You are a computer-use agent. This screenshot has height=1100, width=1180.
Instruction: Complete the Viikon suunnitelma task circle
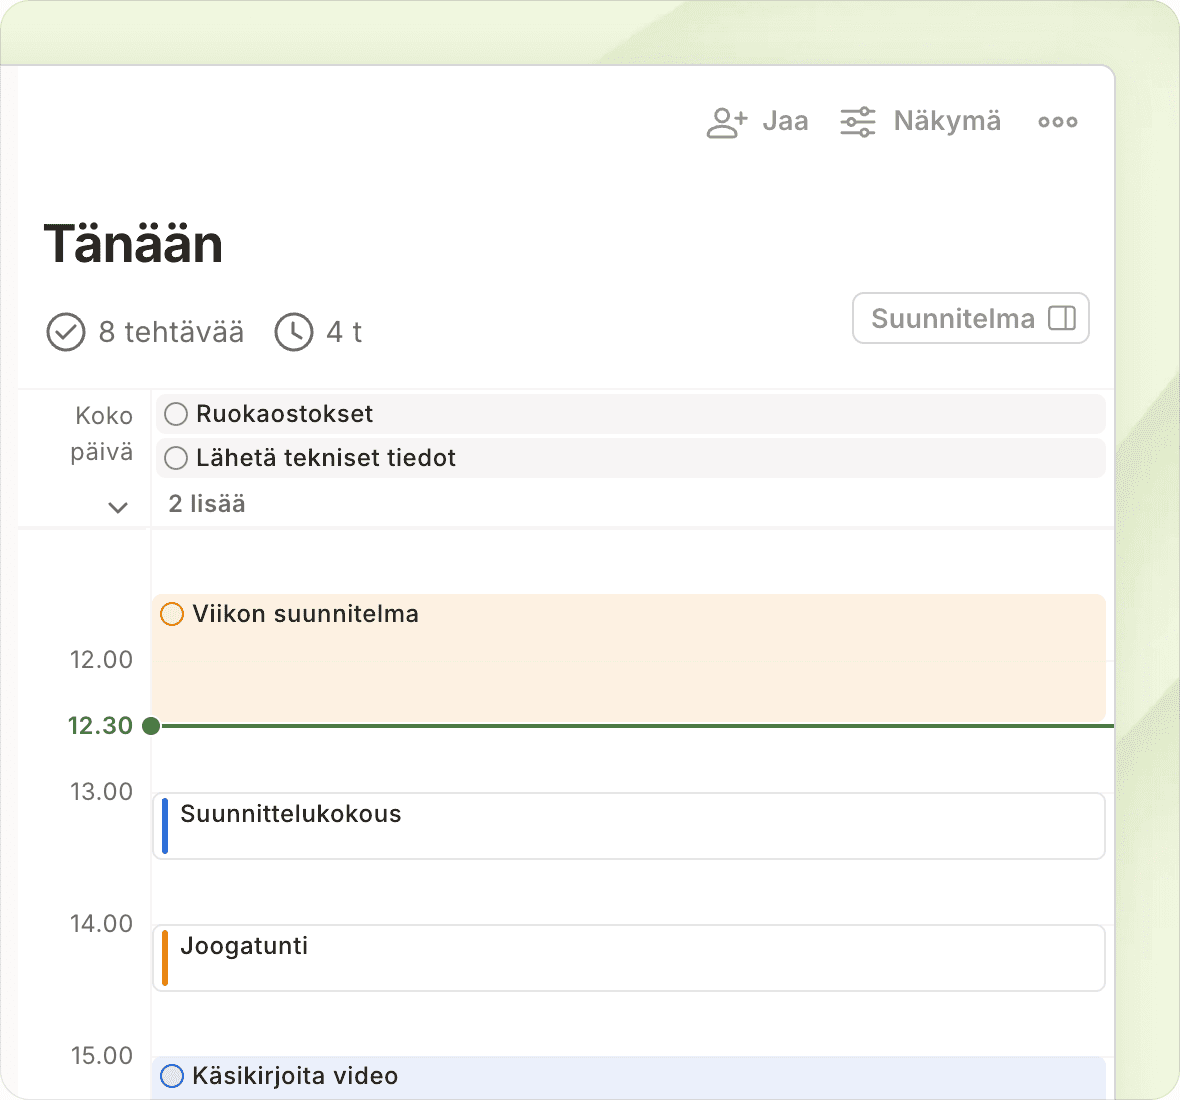coord(172,614)
